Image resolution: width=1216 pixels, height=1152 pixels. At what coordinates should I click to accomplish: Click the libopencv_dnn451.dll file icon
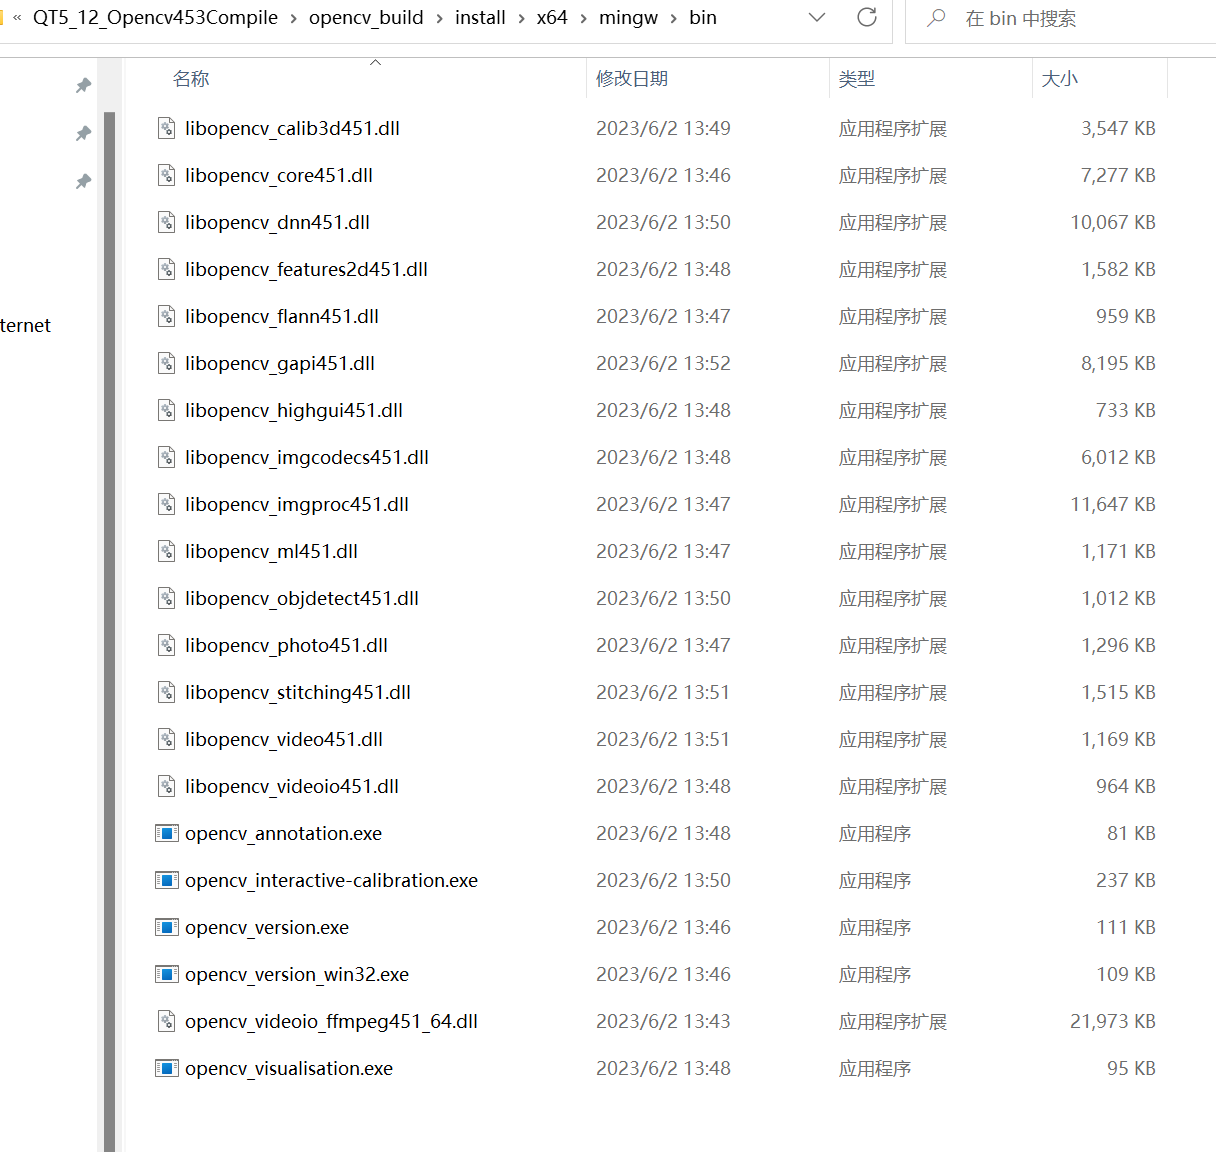(x=166, y=222)
